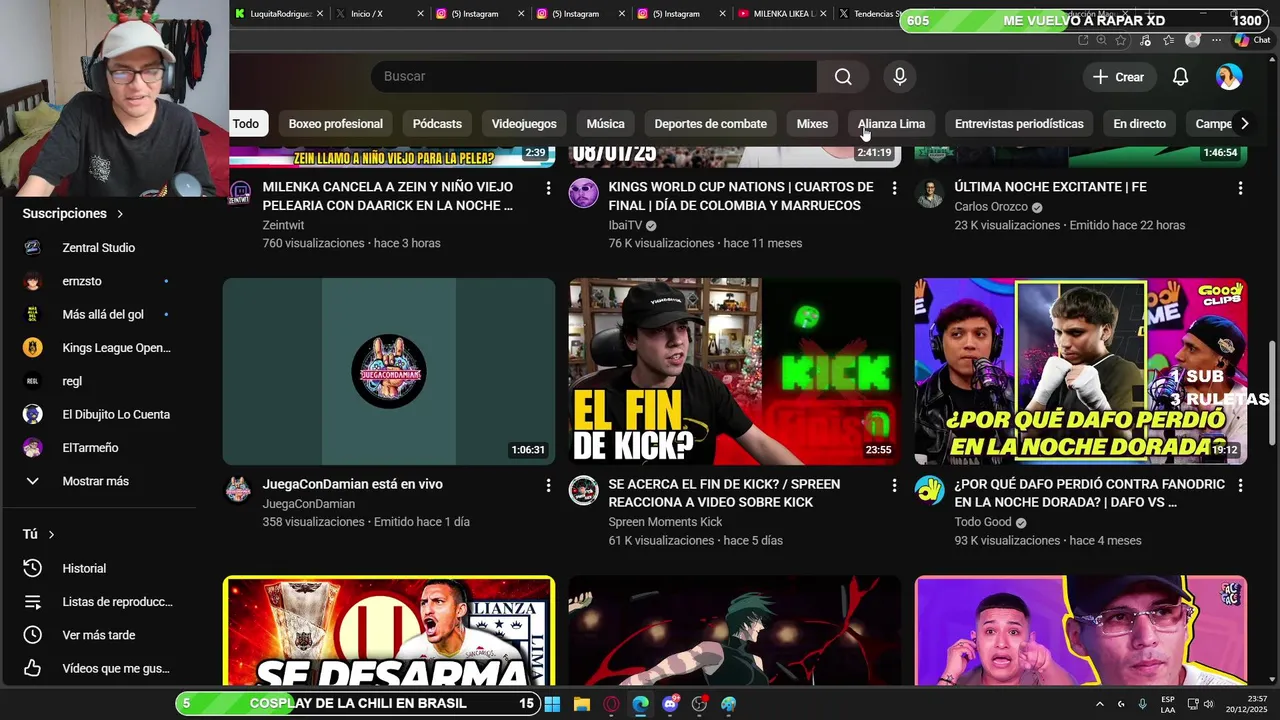Open options for Última Noche Excitante video

coord(1240,188)
